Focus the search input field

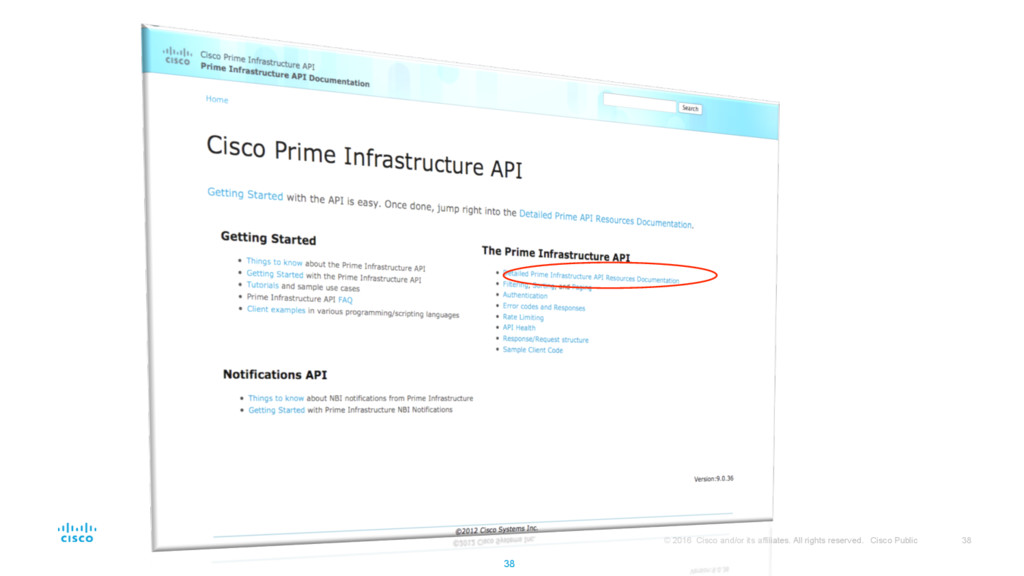(x=639, y=103)
